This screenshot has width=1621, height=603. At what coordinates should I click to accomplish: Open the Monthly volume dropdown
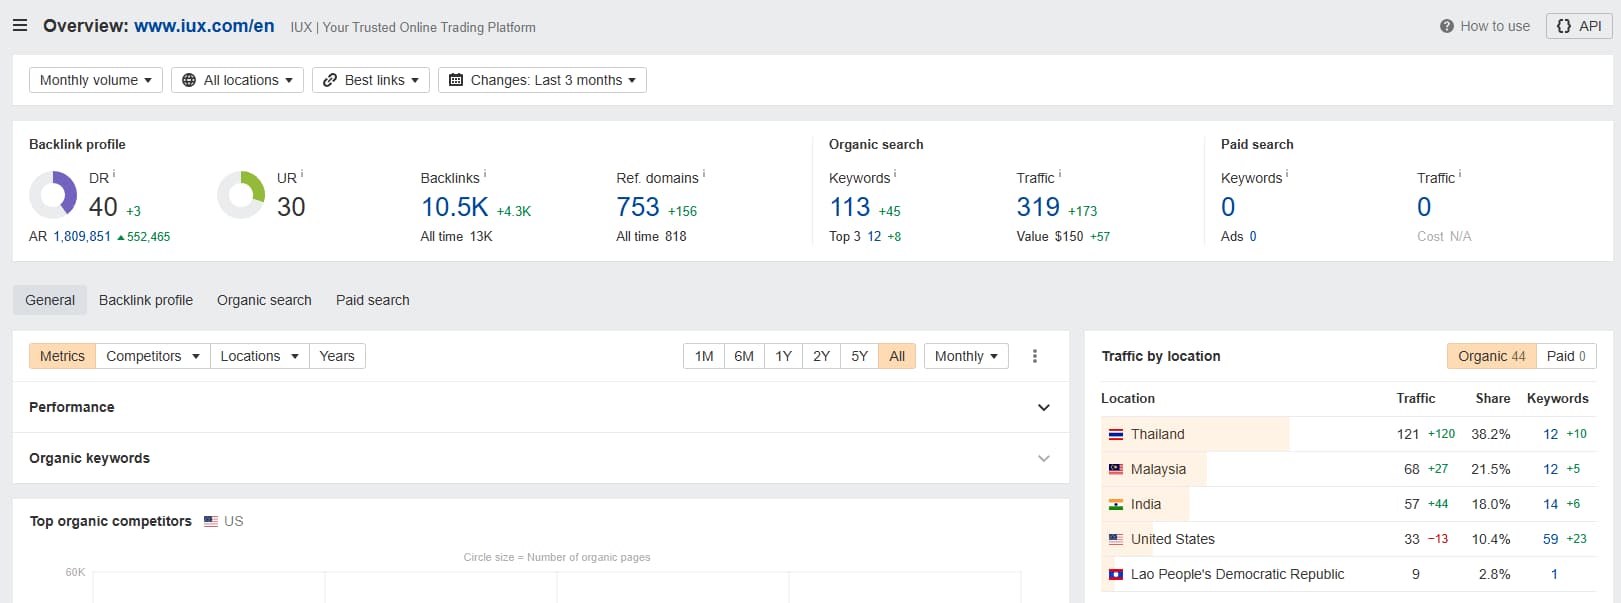click(x=96, y=80)
